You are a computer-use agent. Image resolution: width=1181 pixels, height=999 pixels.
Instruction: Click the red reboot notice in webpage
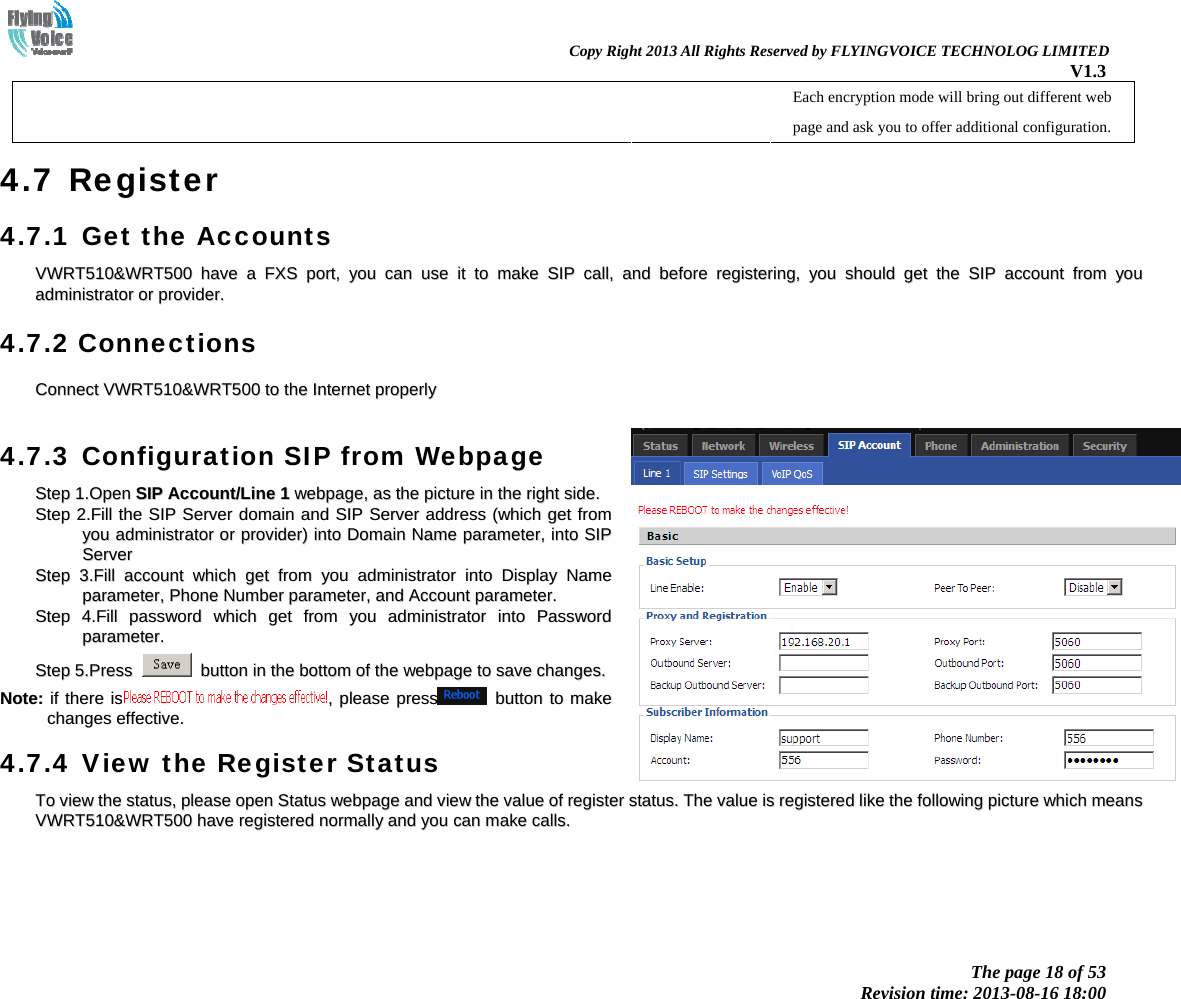743,510
